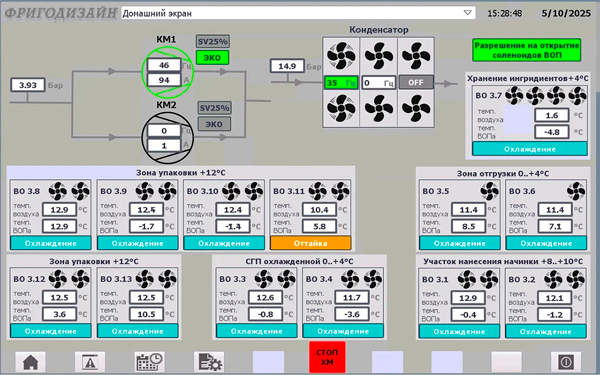Click second fan icon of ВО 3.4
The image size is (600, 375).
pyautogui.click(x=373, y=279)
